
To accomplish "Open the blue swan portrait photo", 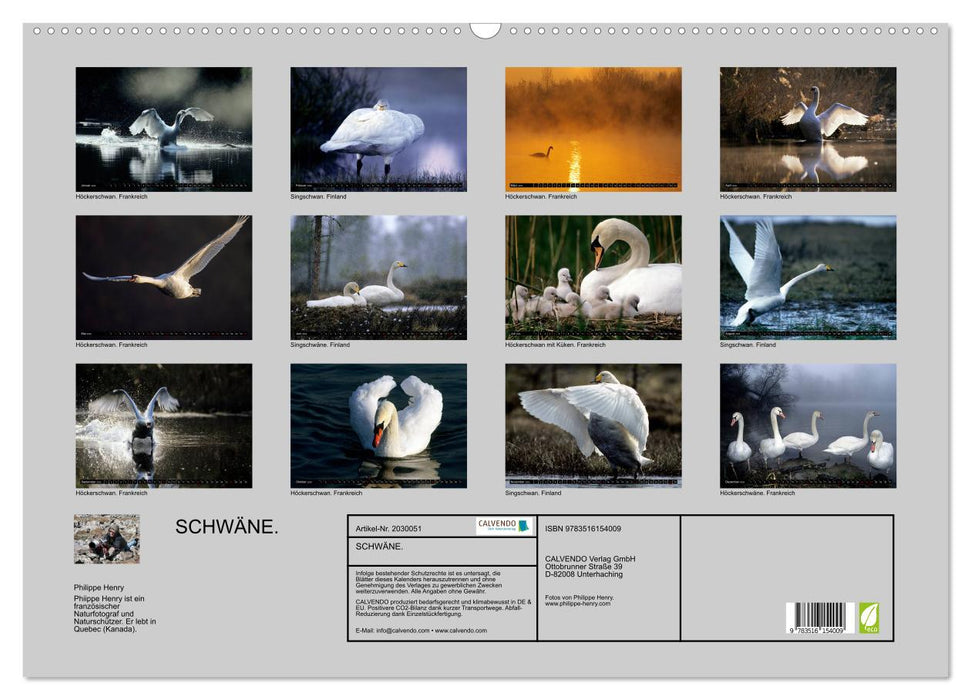I will pyautogui.click(x=380, y=425).
